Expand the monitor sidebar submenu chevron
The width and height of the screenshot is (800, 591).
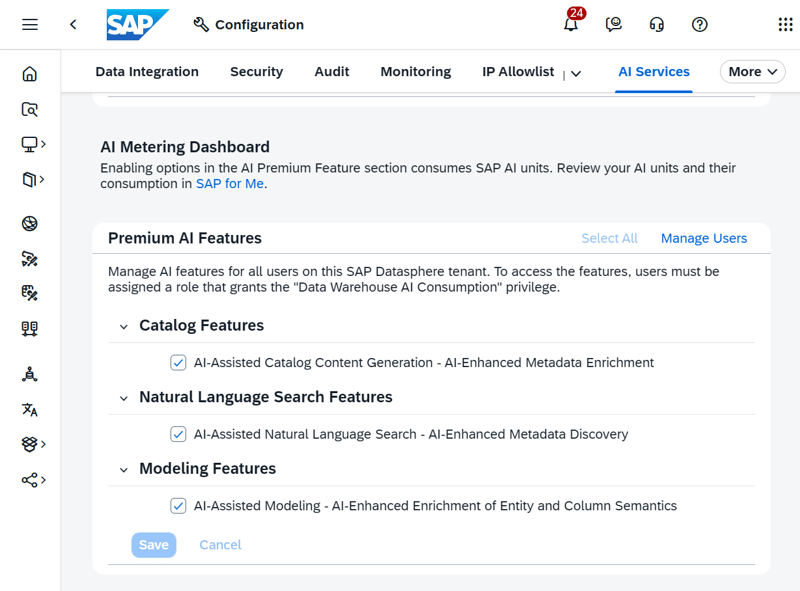[x=43, y=144]
